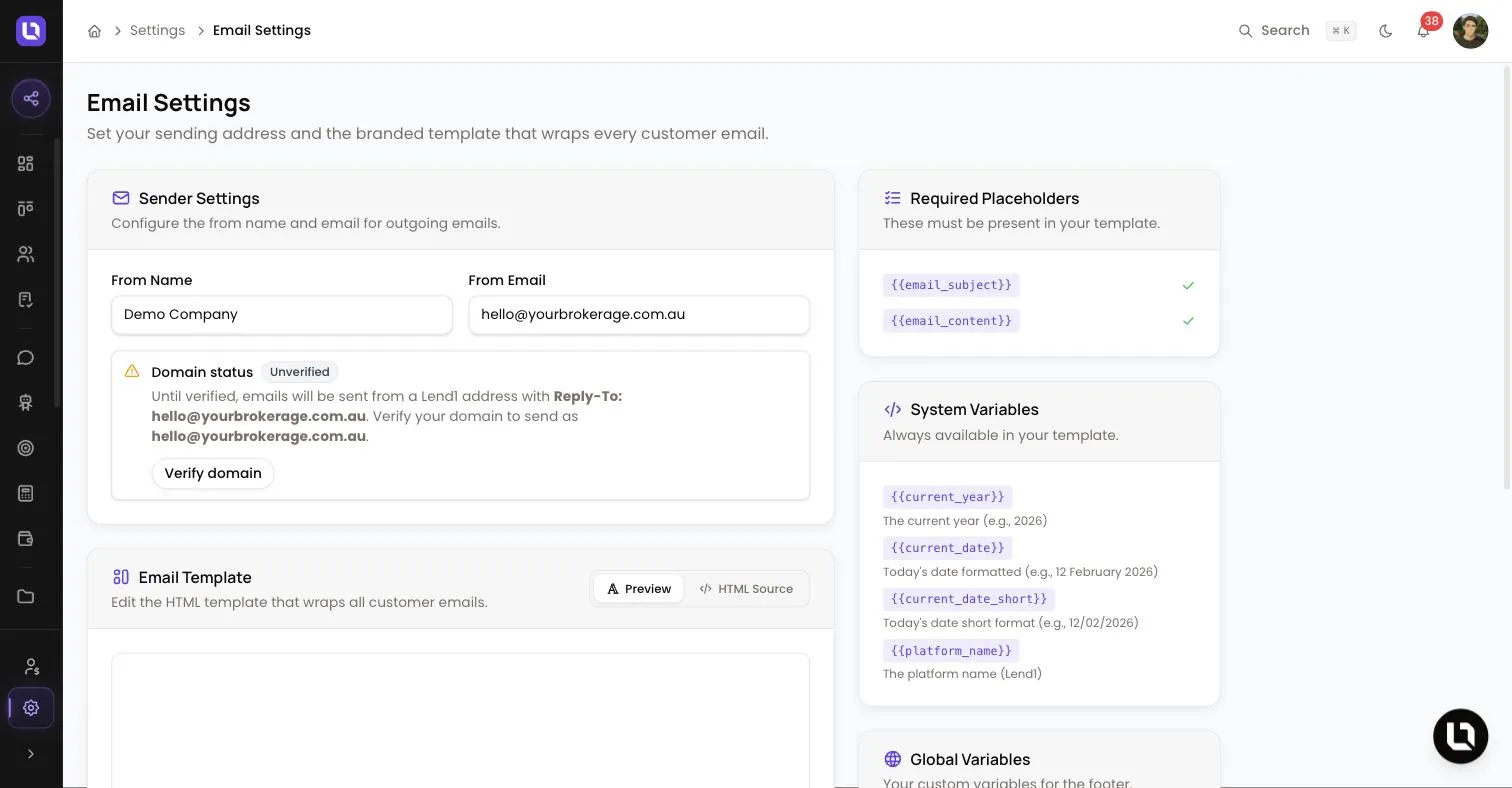Click the green check beside {{email_subject}}
The width and height of the screenshot is (1512, 788).
point(1188,286)
